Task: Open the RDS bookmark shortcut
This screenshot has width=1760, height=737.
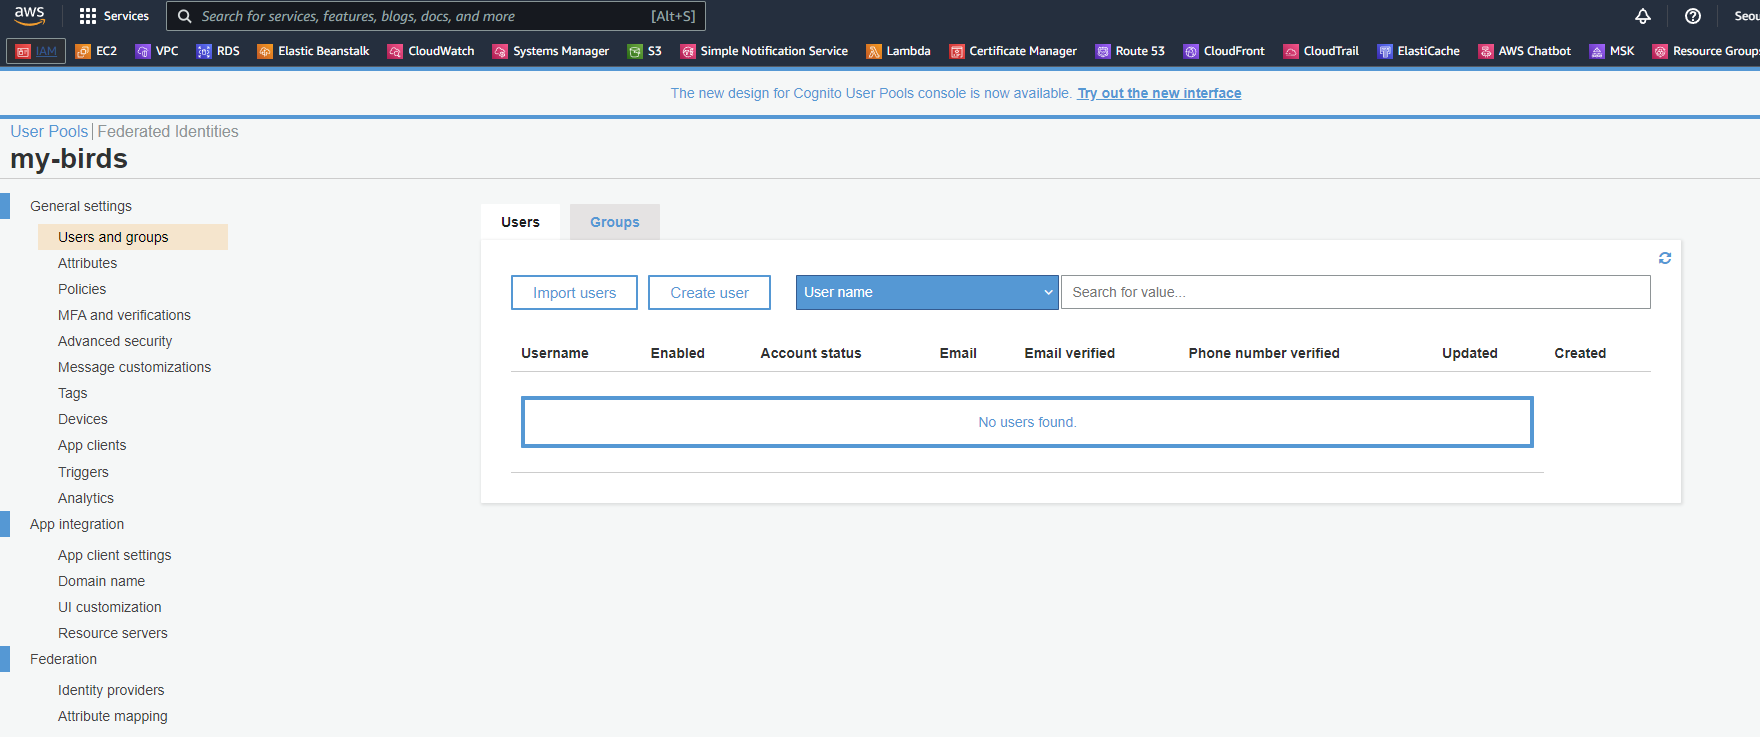Action: click(218, 51)
